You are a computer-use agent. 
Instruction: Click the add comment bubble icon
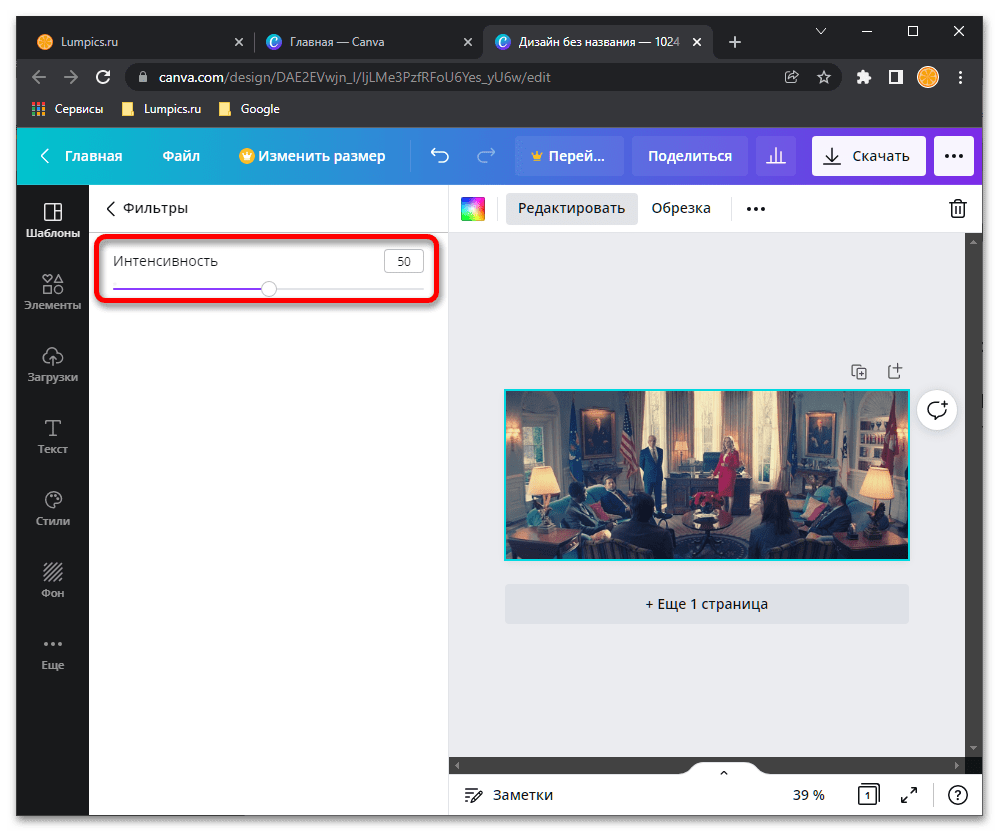point(937,410)
